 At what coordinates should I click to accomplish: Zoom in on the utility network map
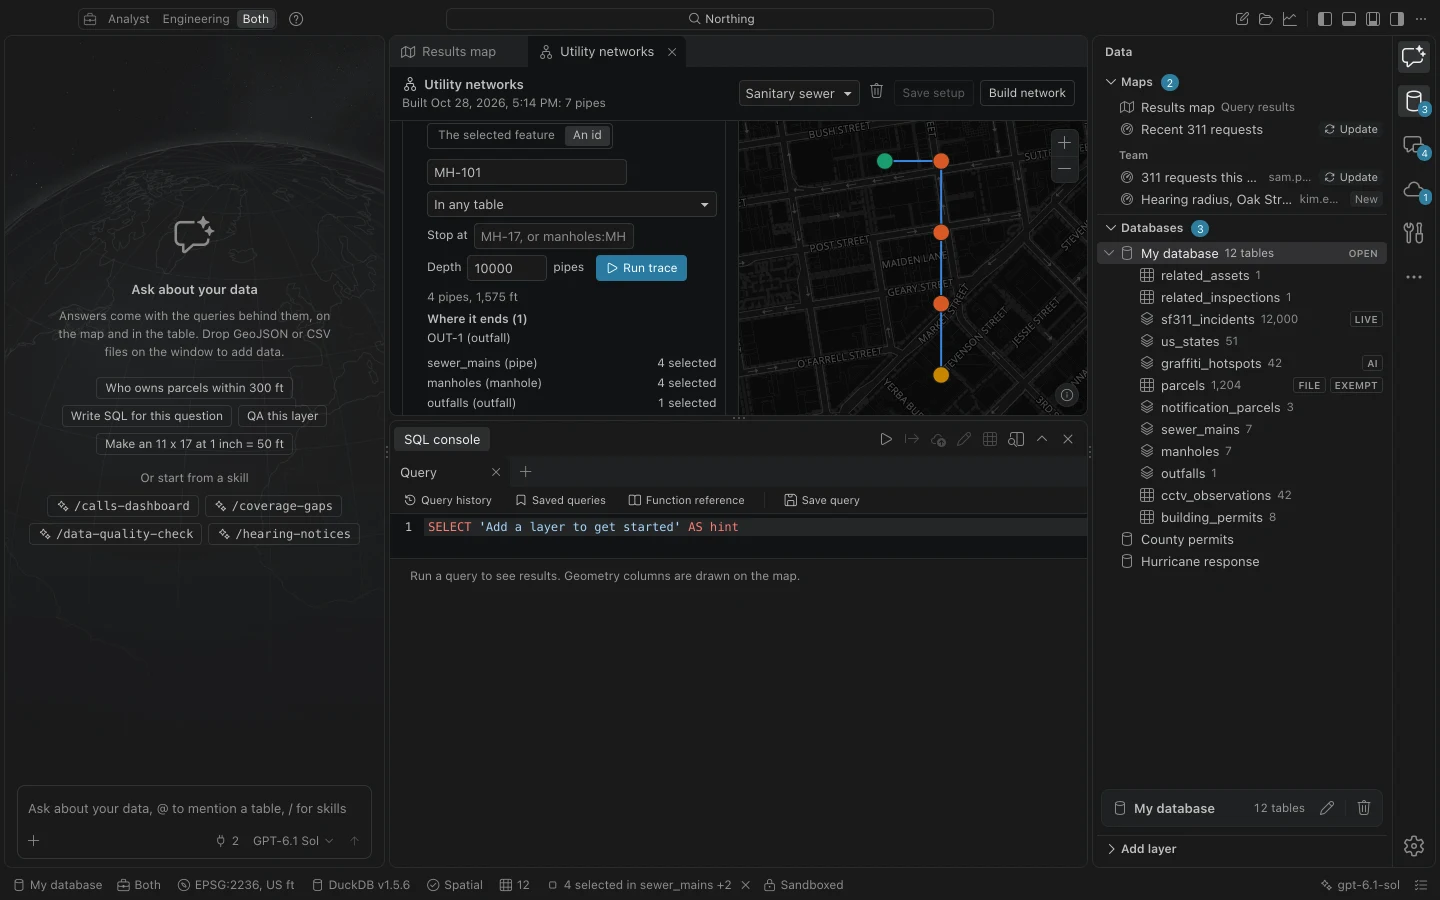tap(1065, 143)
